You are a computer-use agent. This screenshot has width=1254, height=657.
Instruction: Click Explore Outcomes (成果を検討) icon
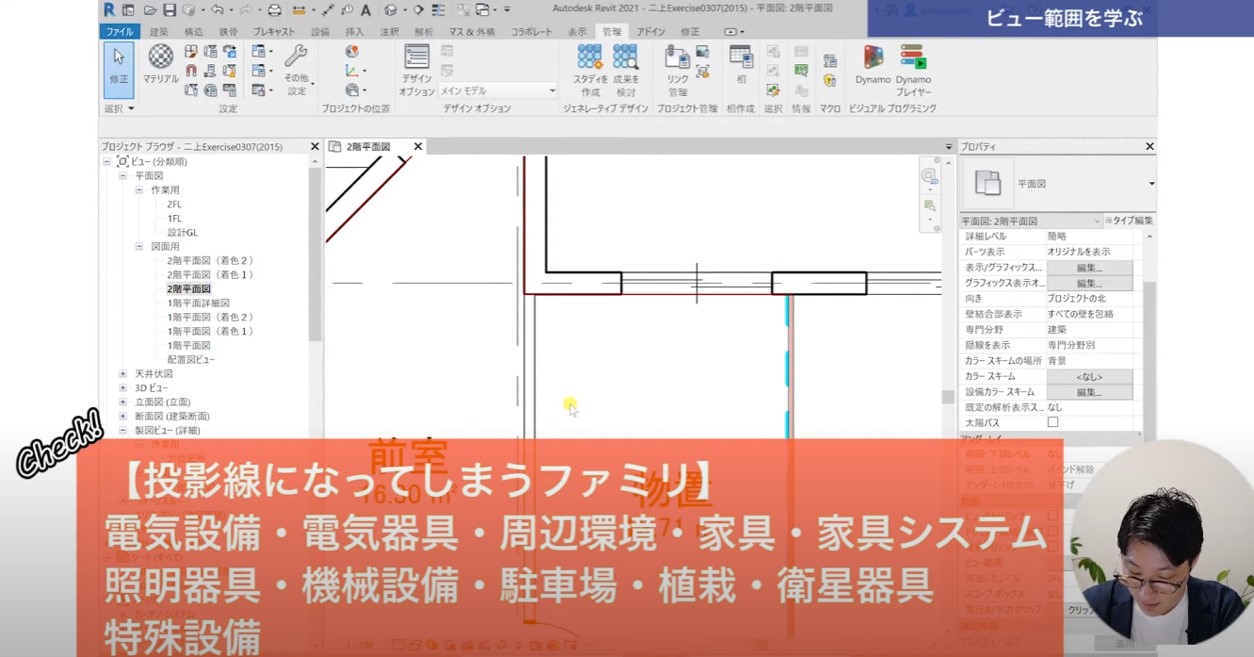[x=626, y=69]
